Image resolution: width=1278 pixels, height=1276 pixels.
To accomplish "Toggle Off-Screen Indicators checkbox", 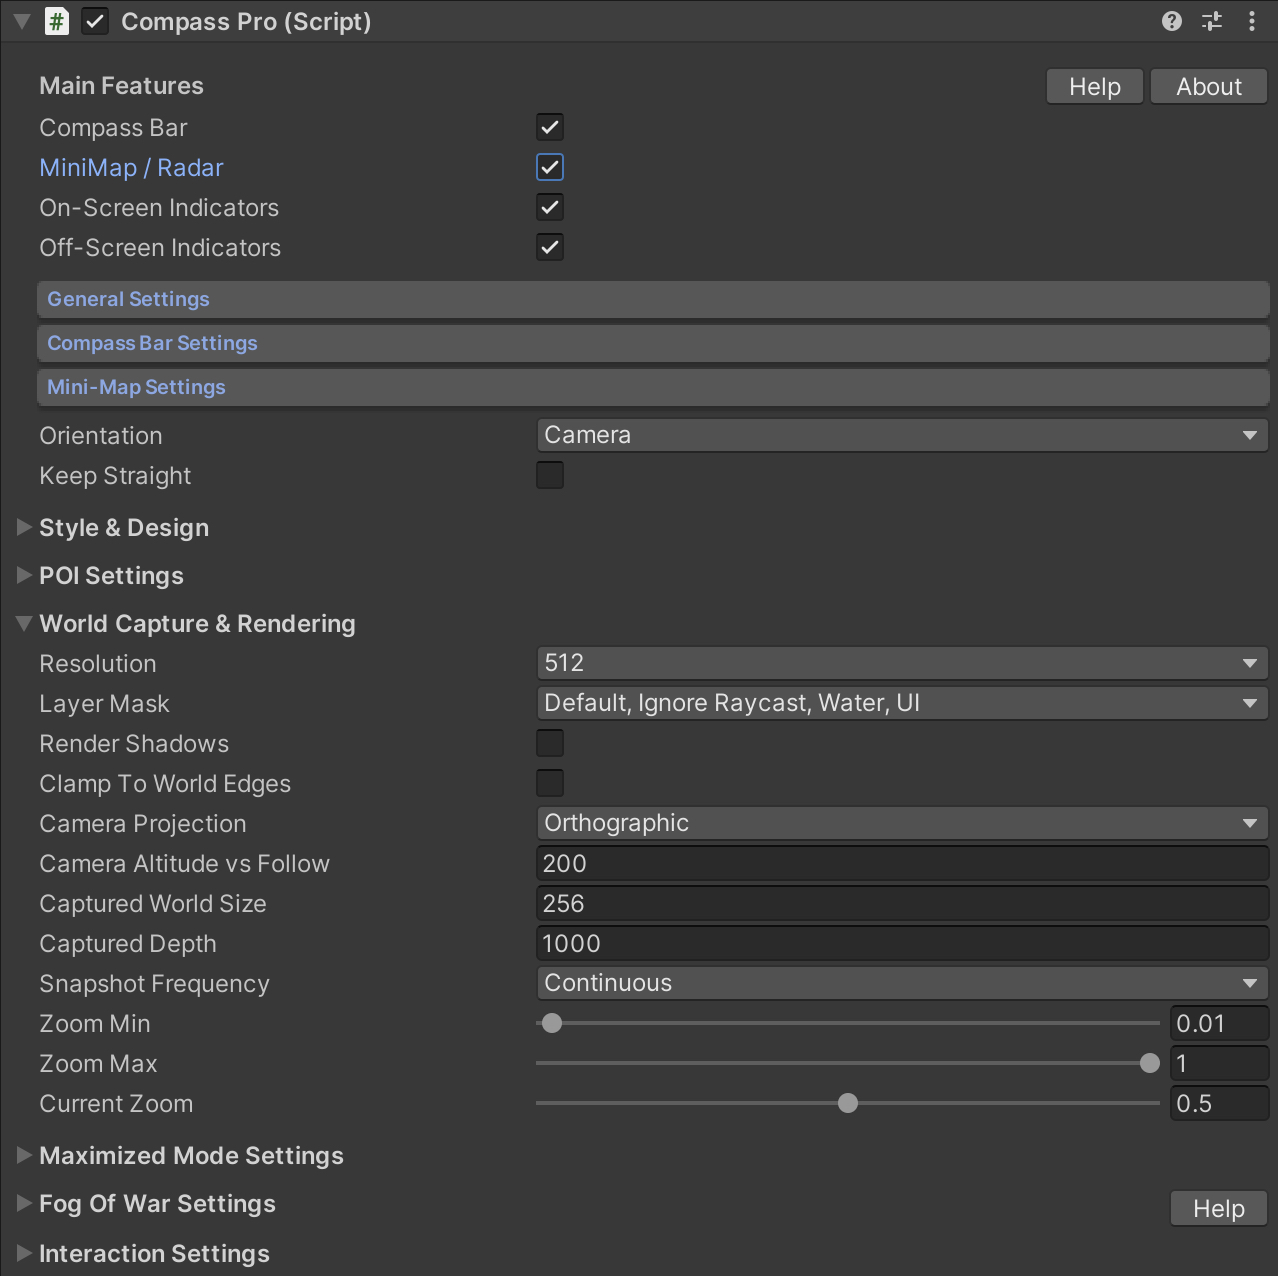I will [550, 247].
